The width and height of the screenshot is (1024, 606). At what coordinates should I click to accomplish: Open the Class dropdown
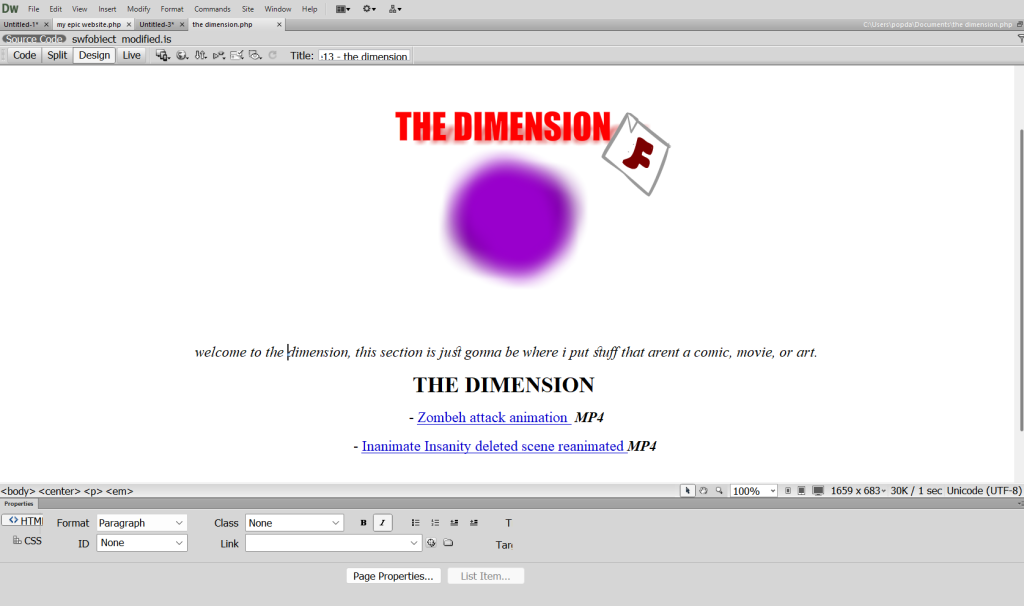click(294, 523)
